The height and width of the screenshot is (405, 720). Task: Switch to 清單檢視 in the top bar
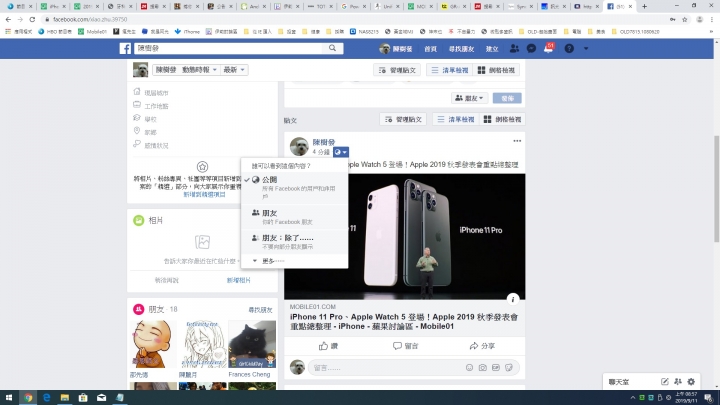450,70
